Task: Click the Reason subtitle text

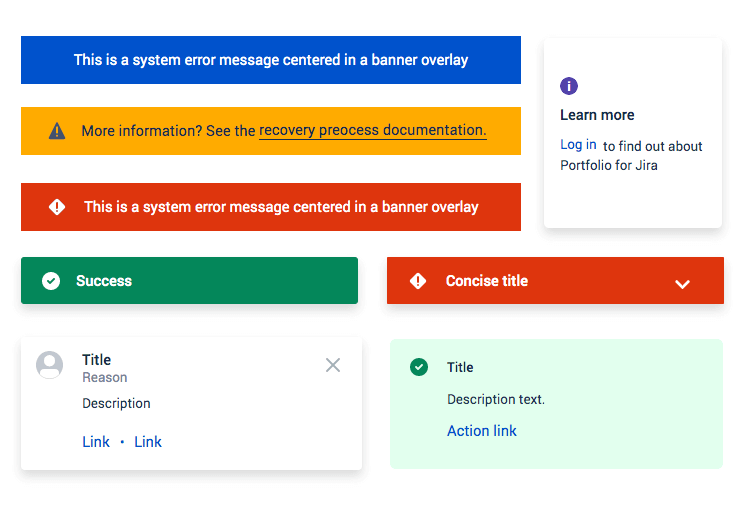Action: click(105, 377)
